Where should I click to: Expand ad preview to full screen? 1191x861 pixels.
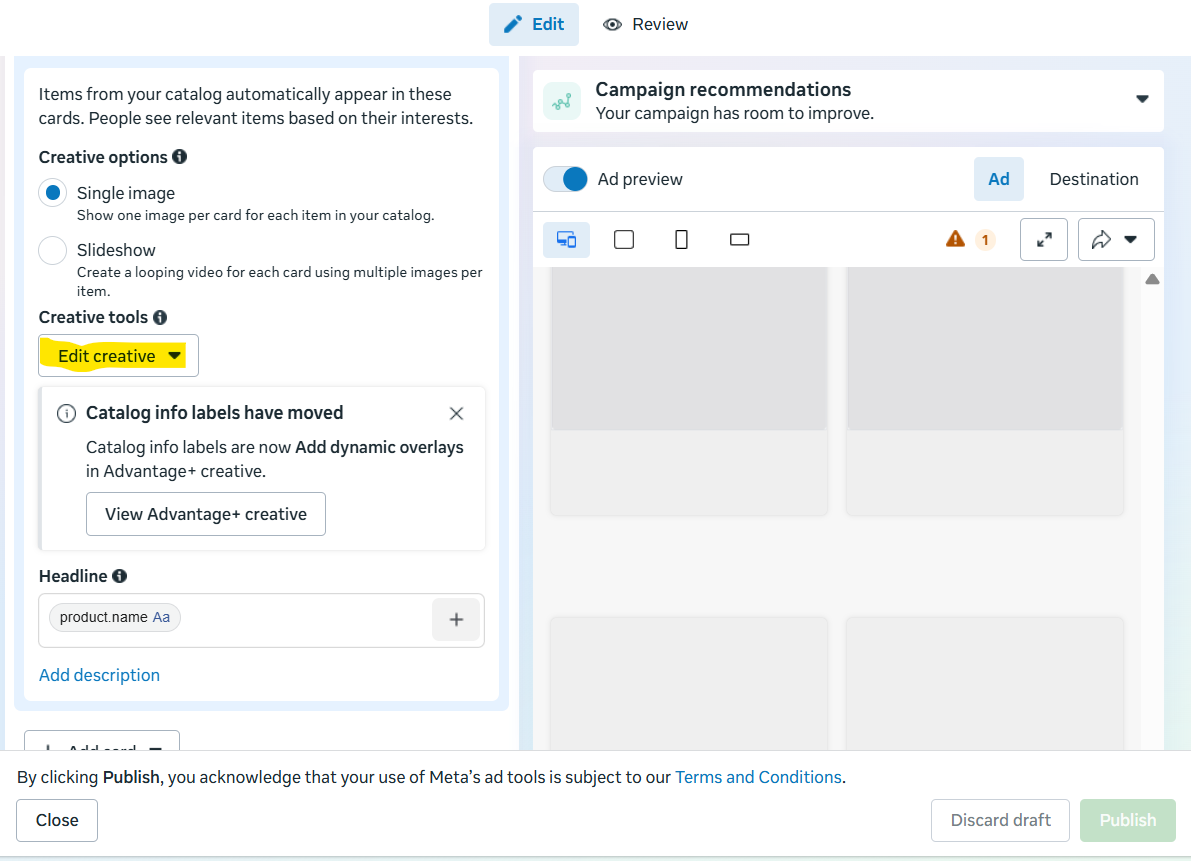click(x=1044, y=240)
